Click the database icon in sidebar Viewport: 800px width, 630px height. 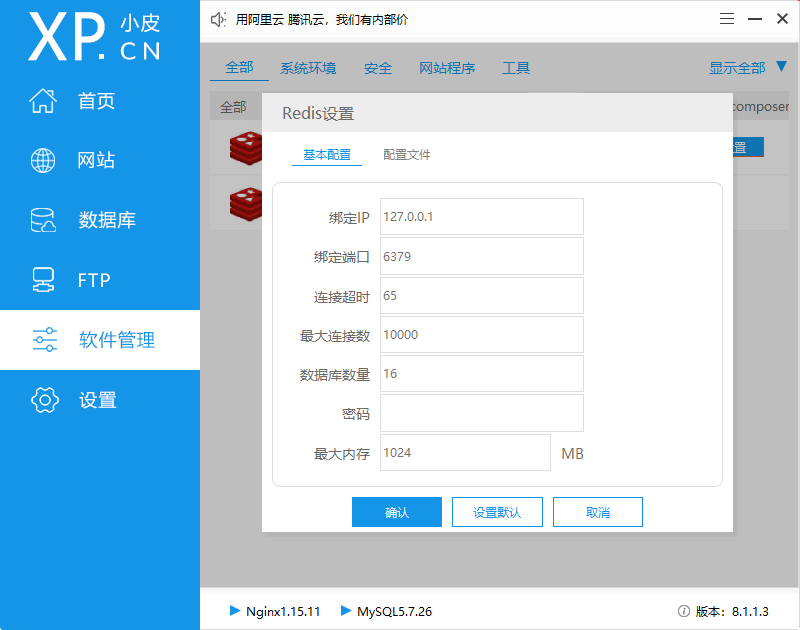tap(43, 220)
